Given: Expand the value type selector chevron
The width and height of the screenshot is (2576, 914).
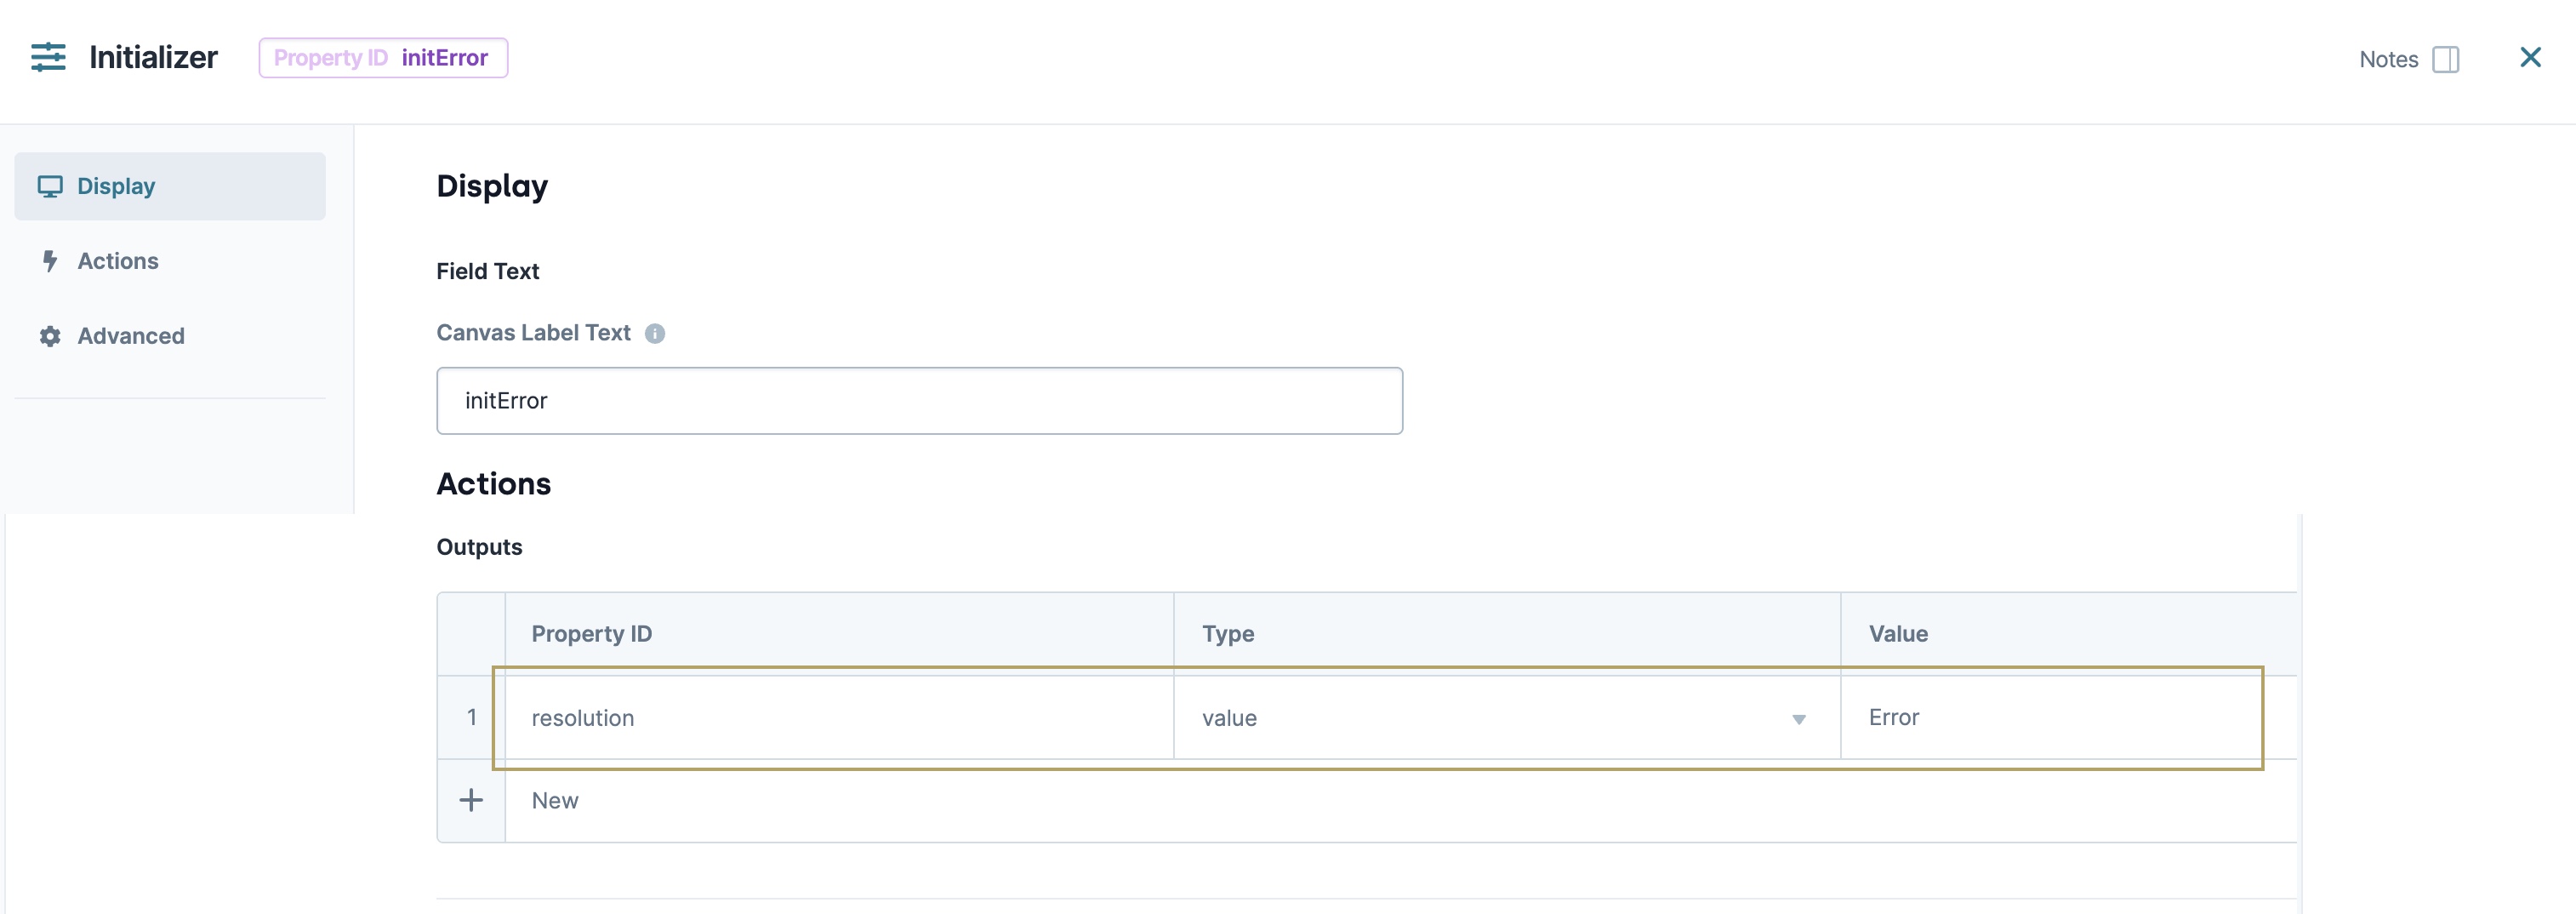Looking at the screenshot, I should [x=1799, y=718].
